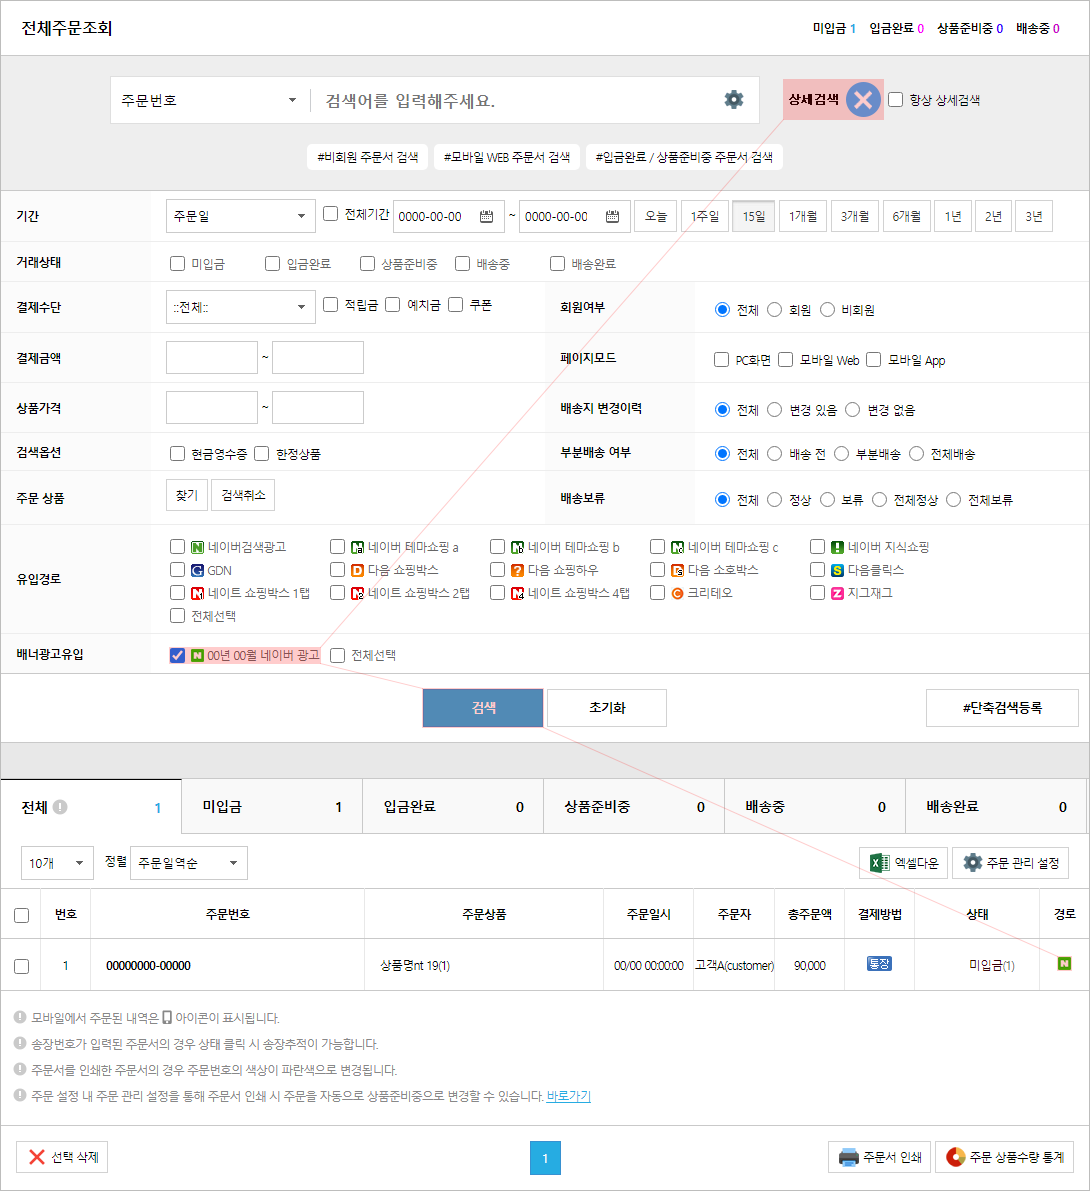Click the 전체 tab info icon
This screenshot has height=1191, width=1090.
click(60, 807)
